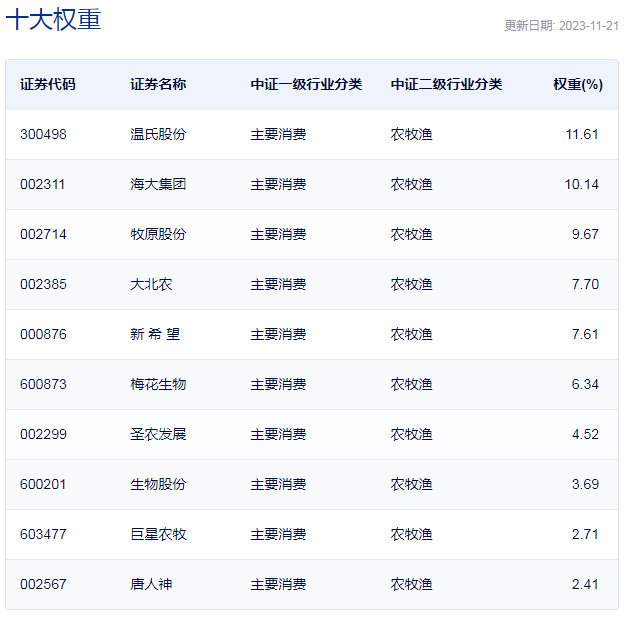The image size is (627, 619).
Task: Click weight value 9.67
Action: [585, 234]
